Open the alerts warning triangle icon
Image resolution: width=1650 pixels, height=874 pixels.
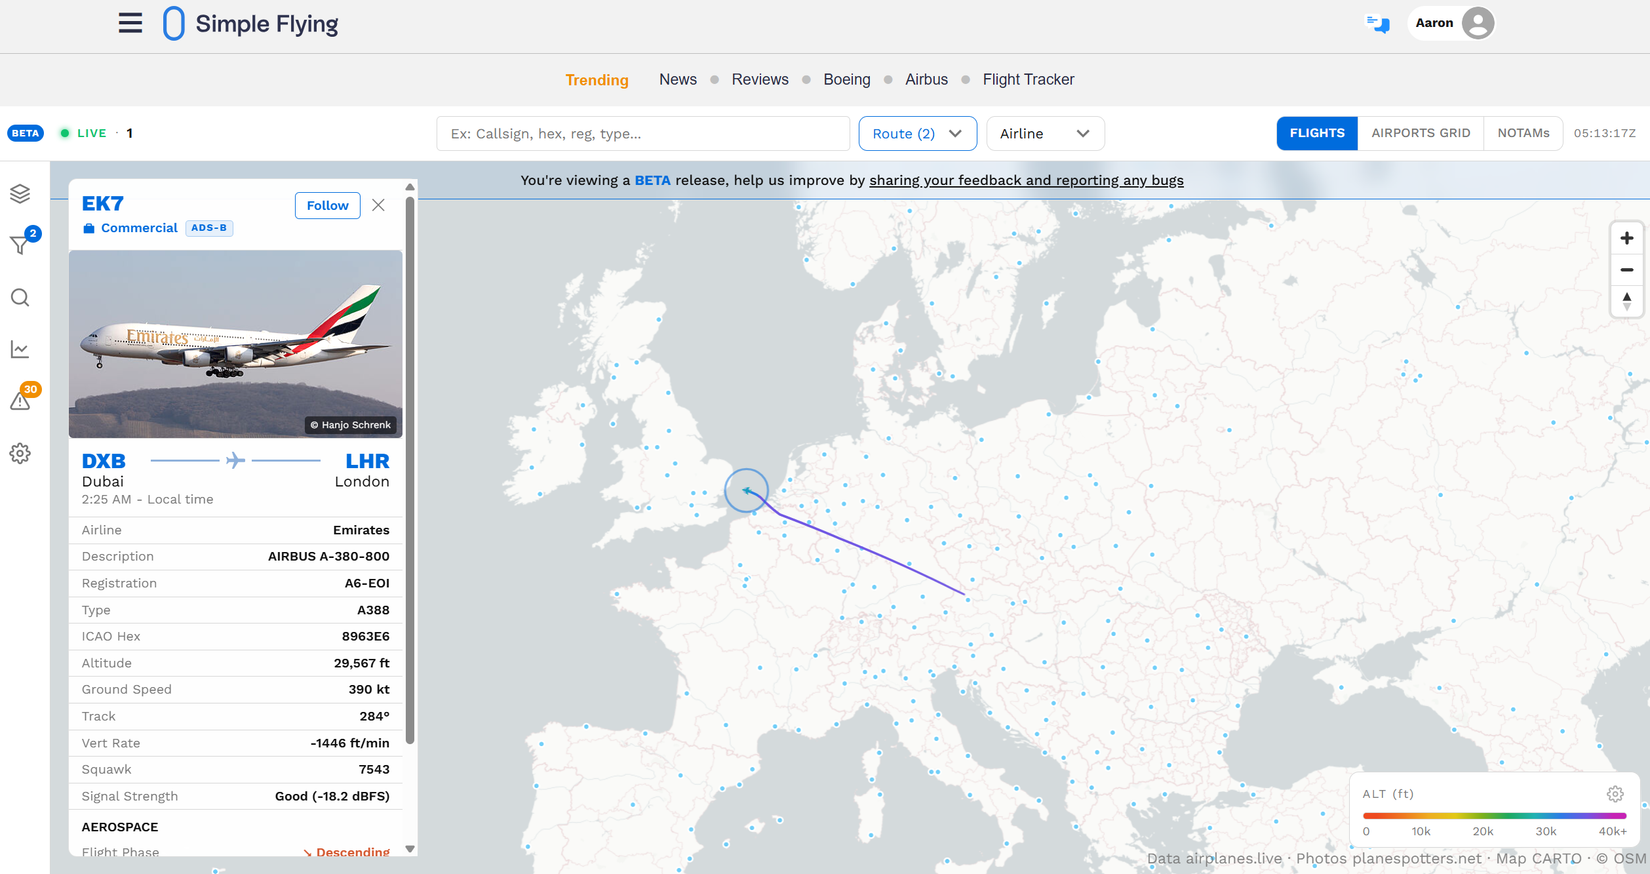[20, 401]
